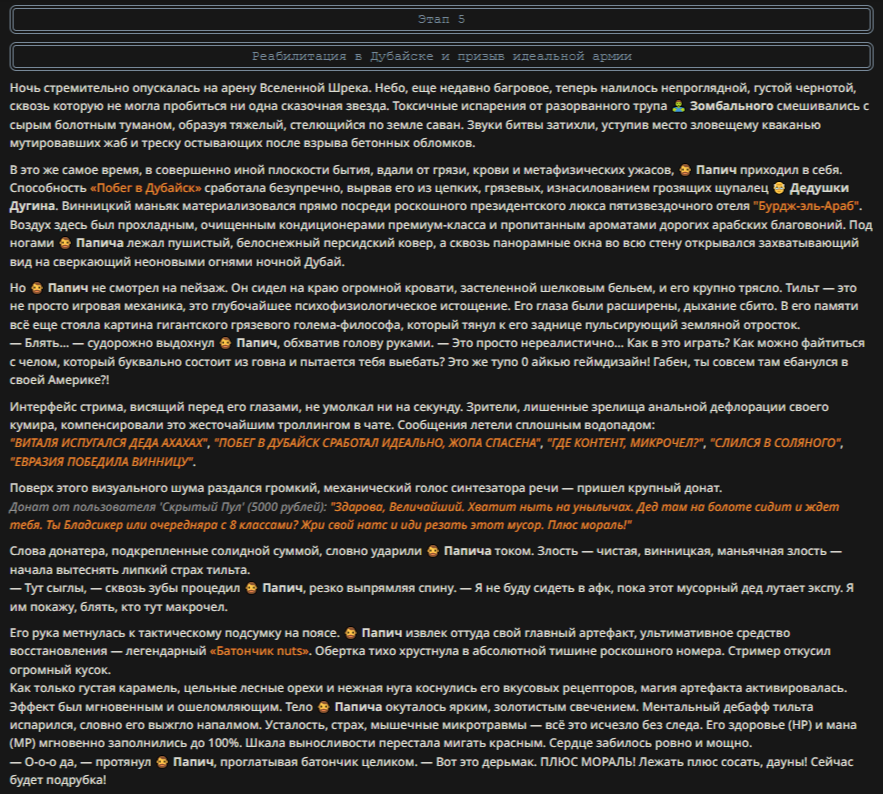This screenshot has width=883, height=794.
Task: Click Папич emoji after "судорожно выдохнул"
Action: coord(225,343)
